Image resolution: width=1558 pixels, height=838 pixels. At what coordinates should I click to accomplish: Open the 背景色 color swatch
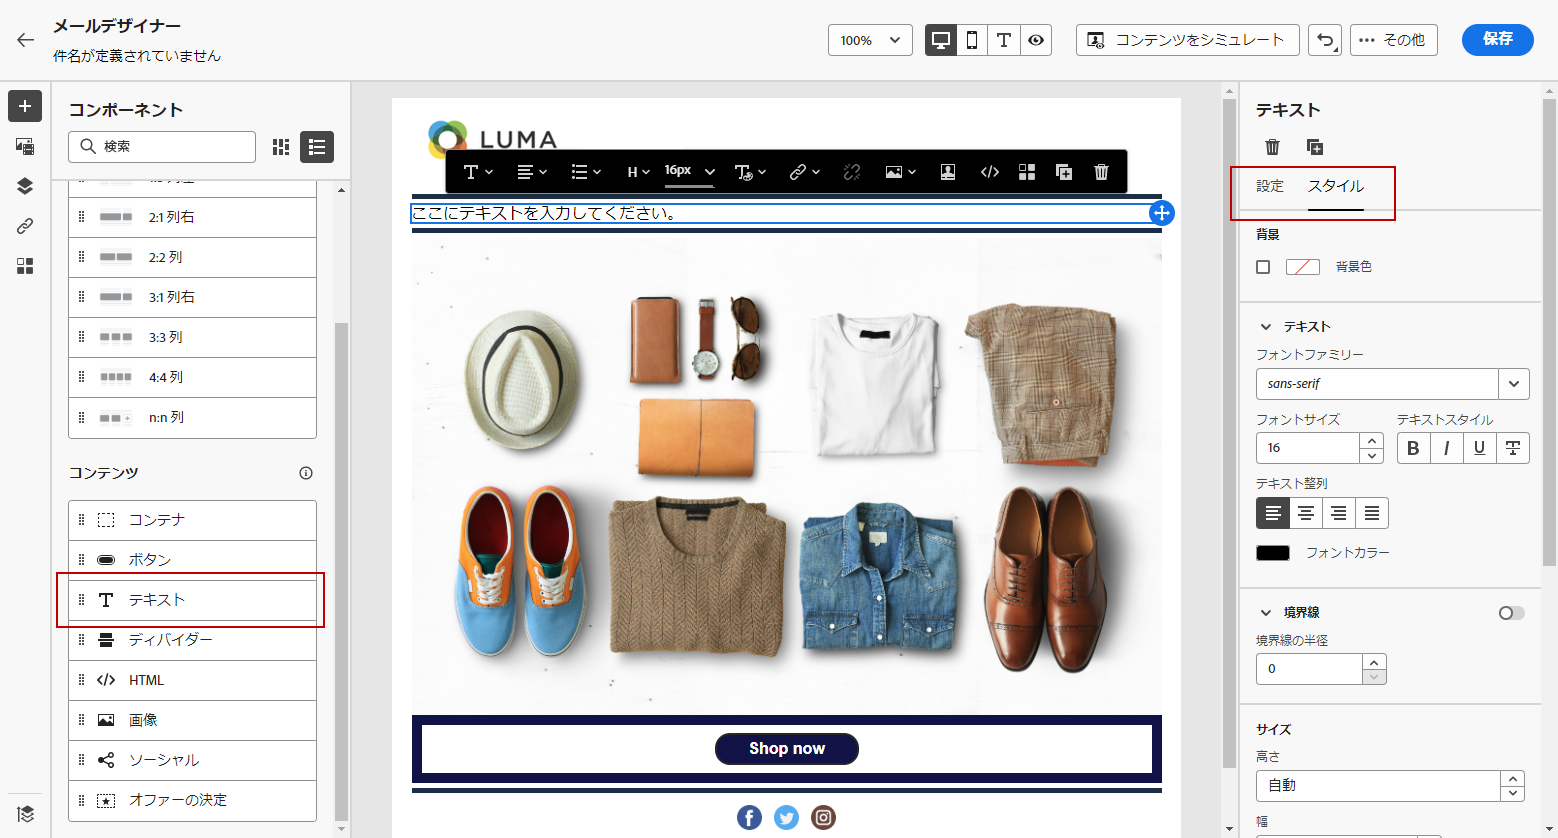1302,267
